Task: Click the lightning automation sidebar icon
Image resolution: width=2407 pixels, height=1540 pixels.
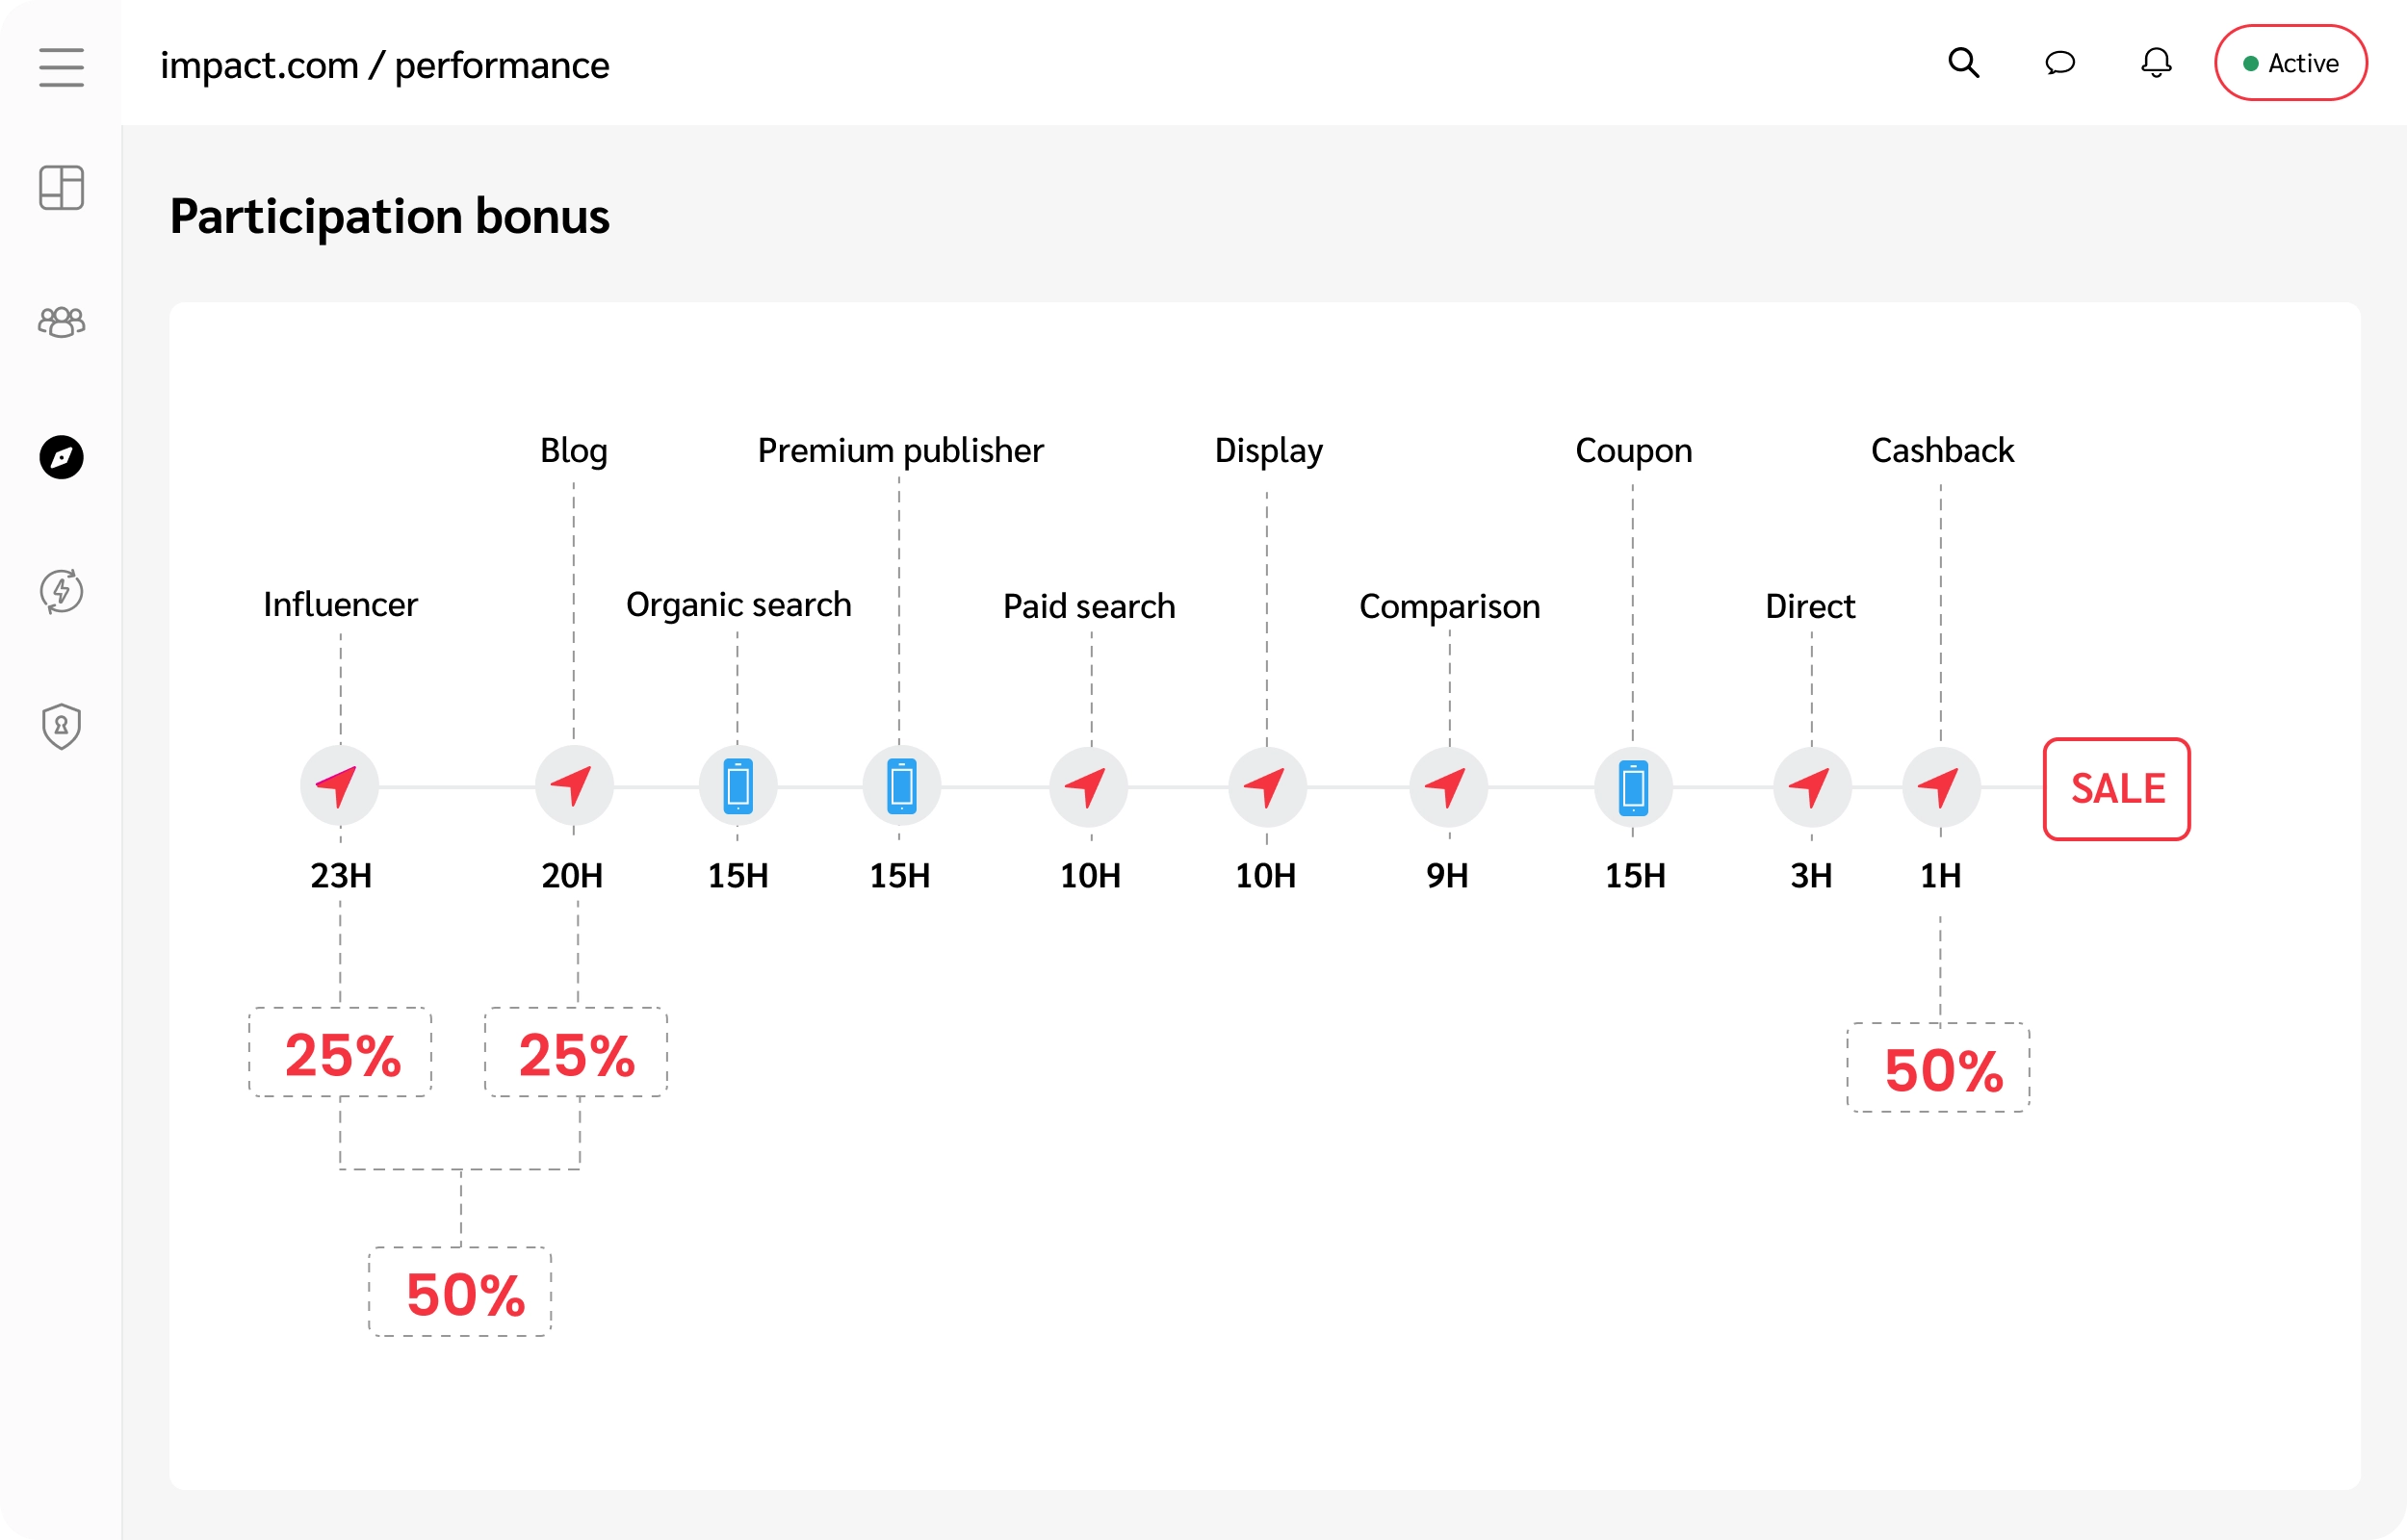Action: [61, 591]
